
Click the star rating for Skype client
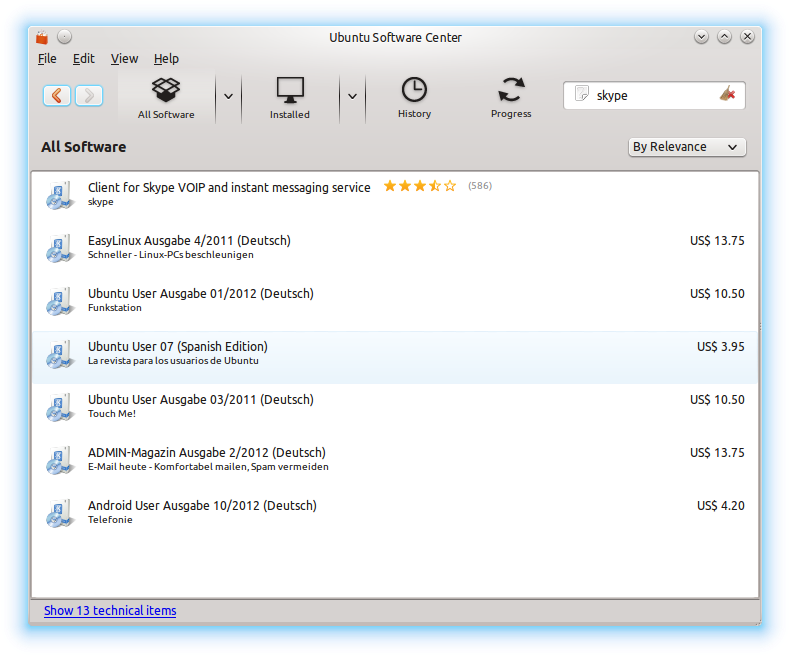tap(419, 186)
